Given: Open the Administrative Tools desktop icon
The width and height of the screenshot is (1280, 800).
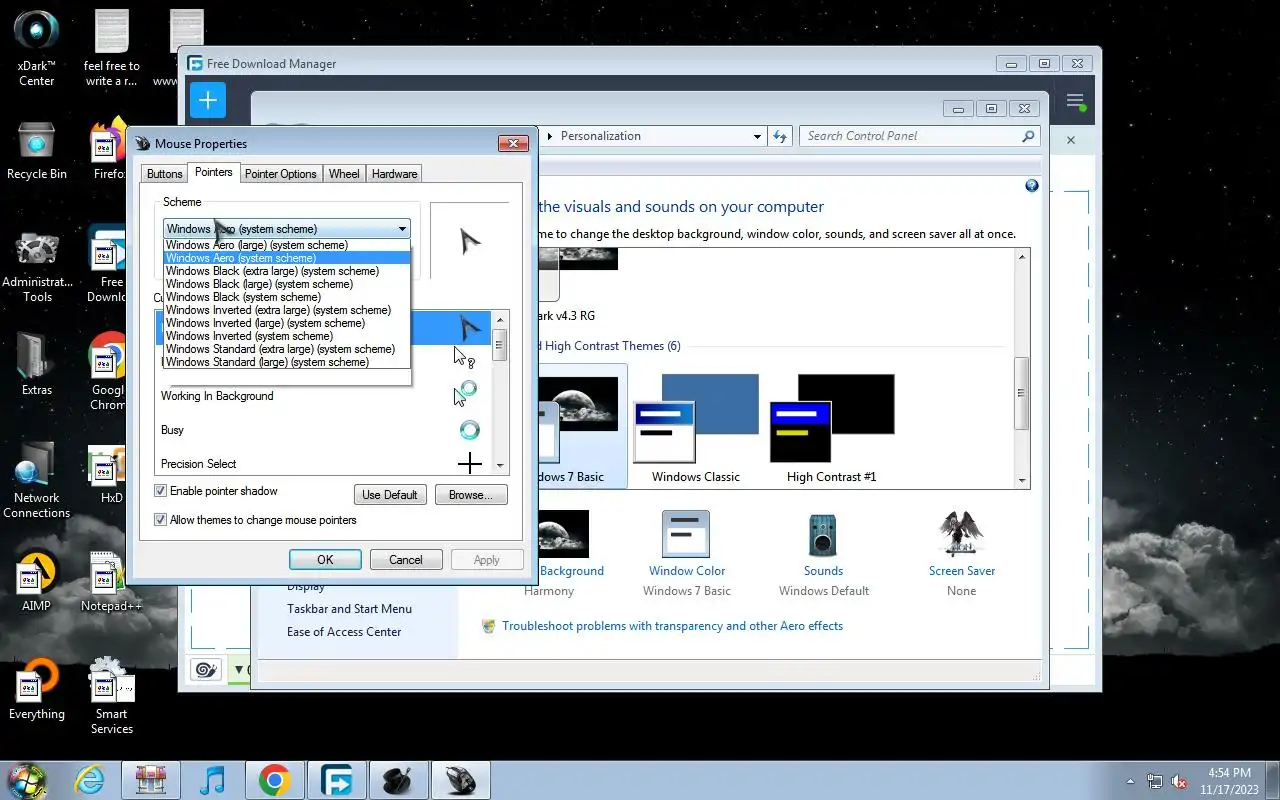Looking at the screenshot, I should [36, 267].
